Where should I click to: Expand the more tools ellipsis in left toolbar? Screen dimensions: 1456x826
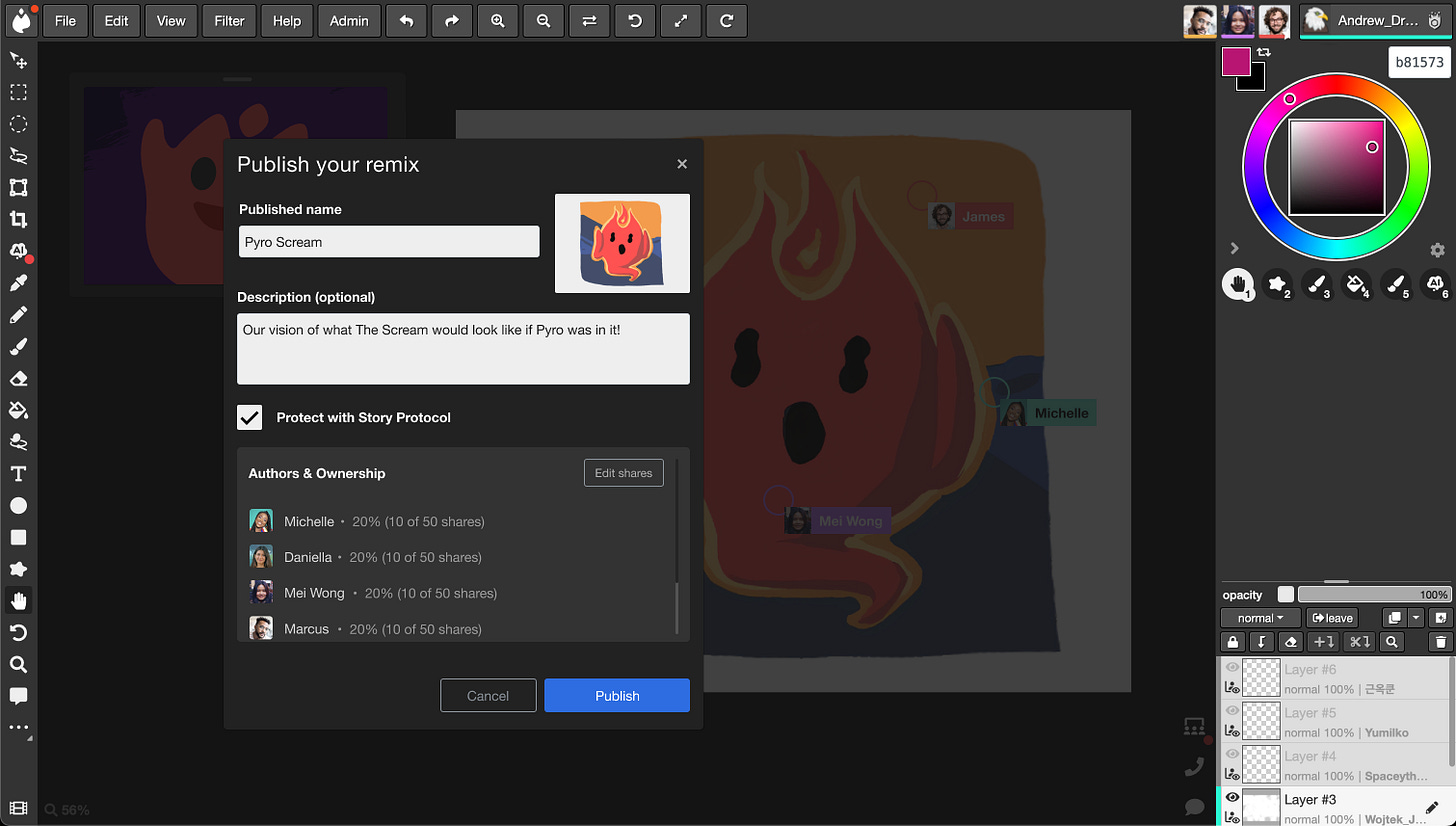18,728
